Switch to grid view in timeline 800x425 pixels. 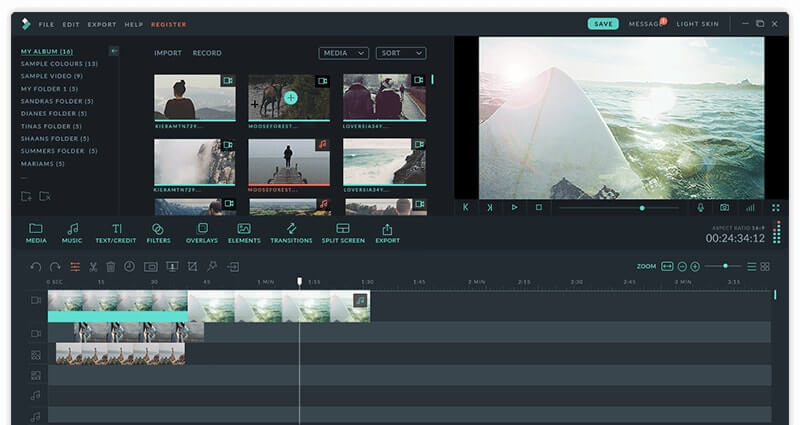point(765,266)
